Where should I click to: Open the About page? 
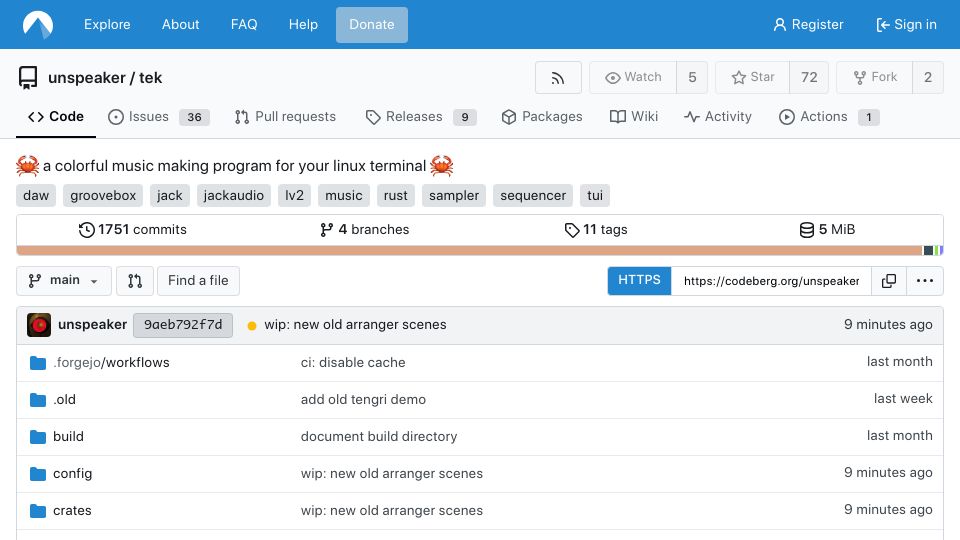point(181,24)
